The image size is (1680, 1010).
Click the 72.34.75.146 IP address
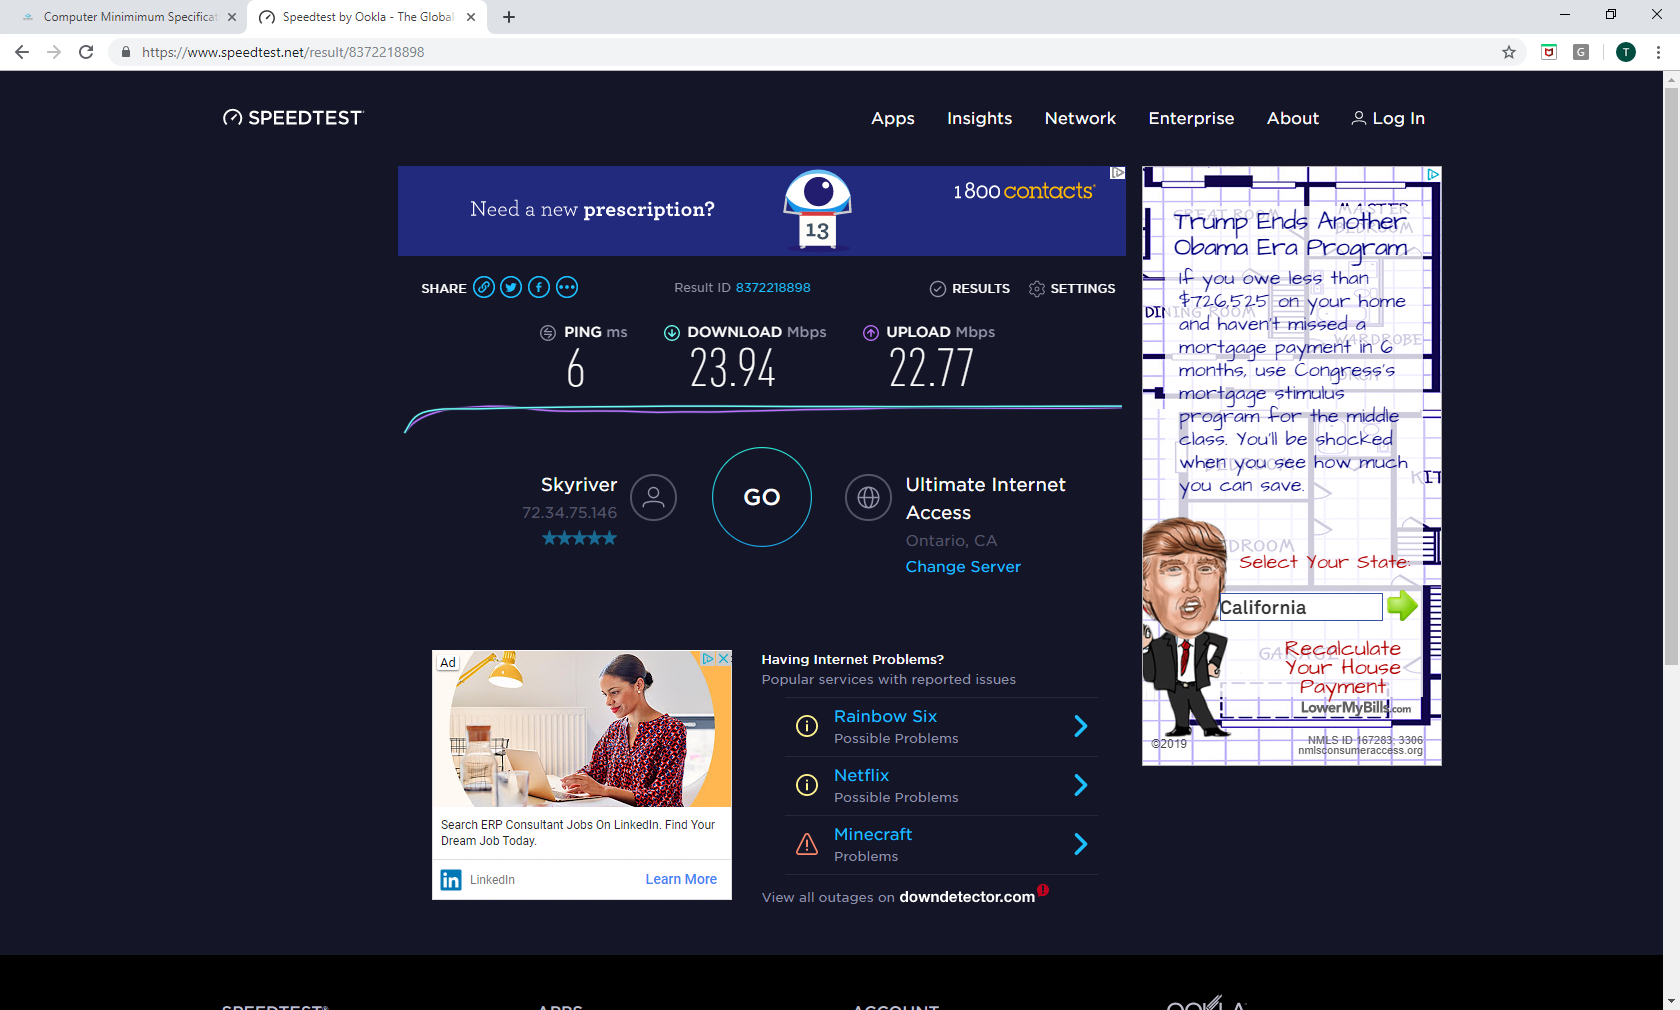click(x=570, y=513)
